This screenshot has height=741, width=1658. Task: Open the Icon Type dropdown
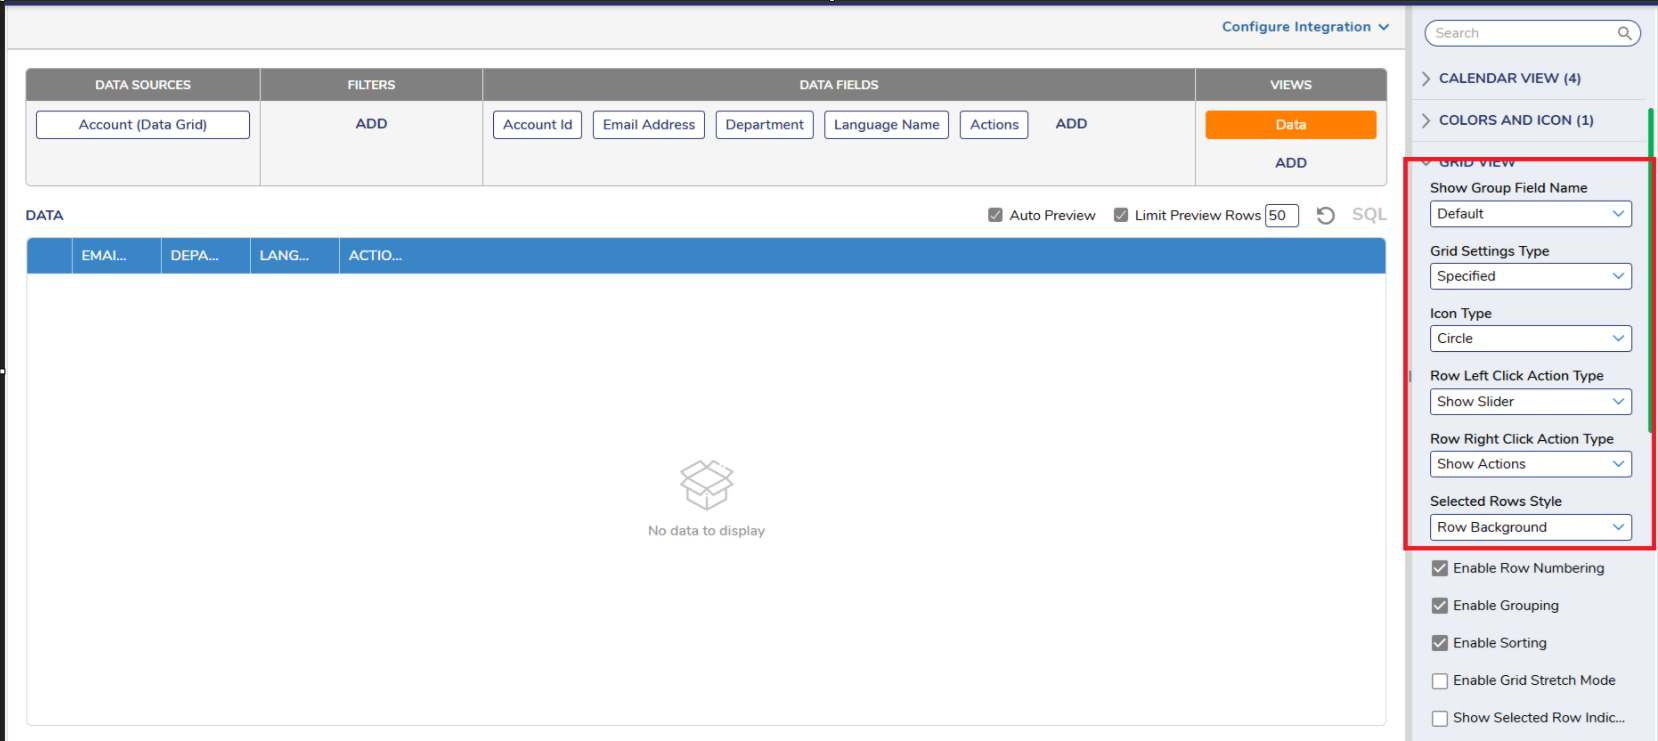[x=1530, y=339]
